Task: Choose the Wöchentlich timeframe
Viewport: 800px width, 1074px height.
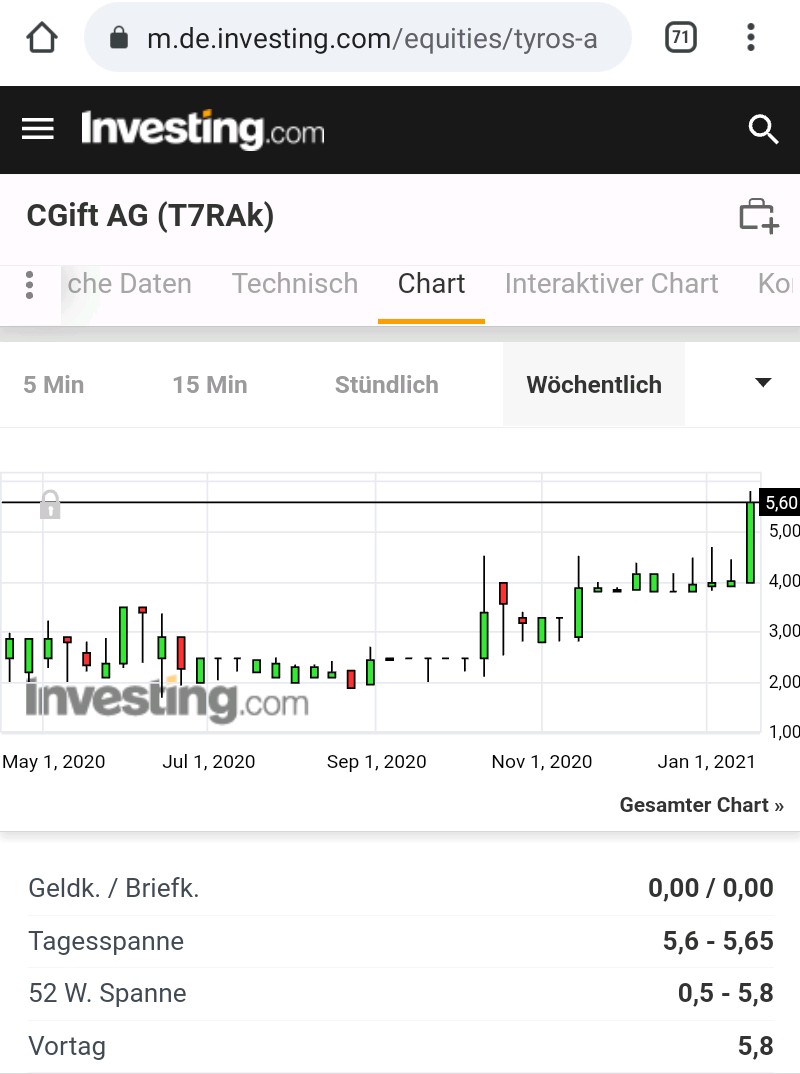Action: point(594,385)
